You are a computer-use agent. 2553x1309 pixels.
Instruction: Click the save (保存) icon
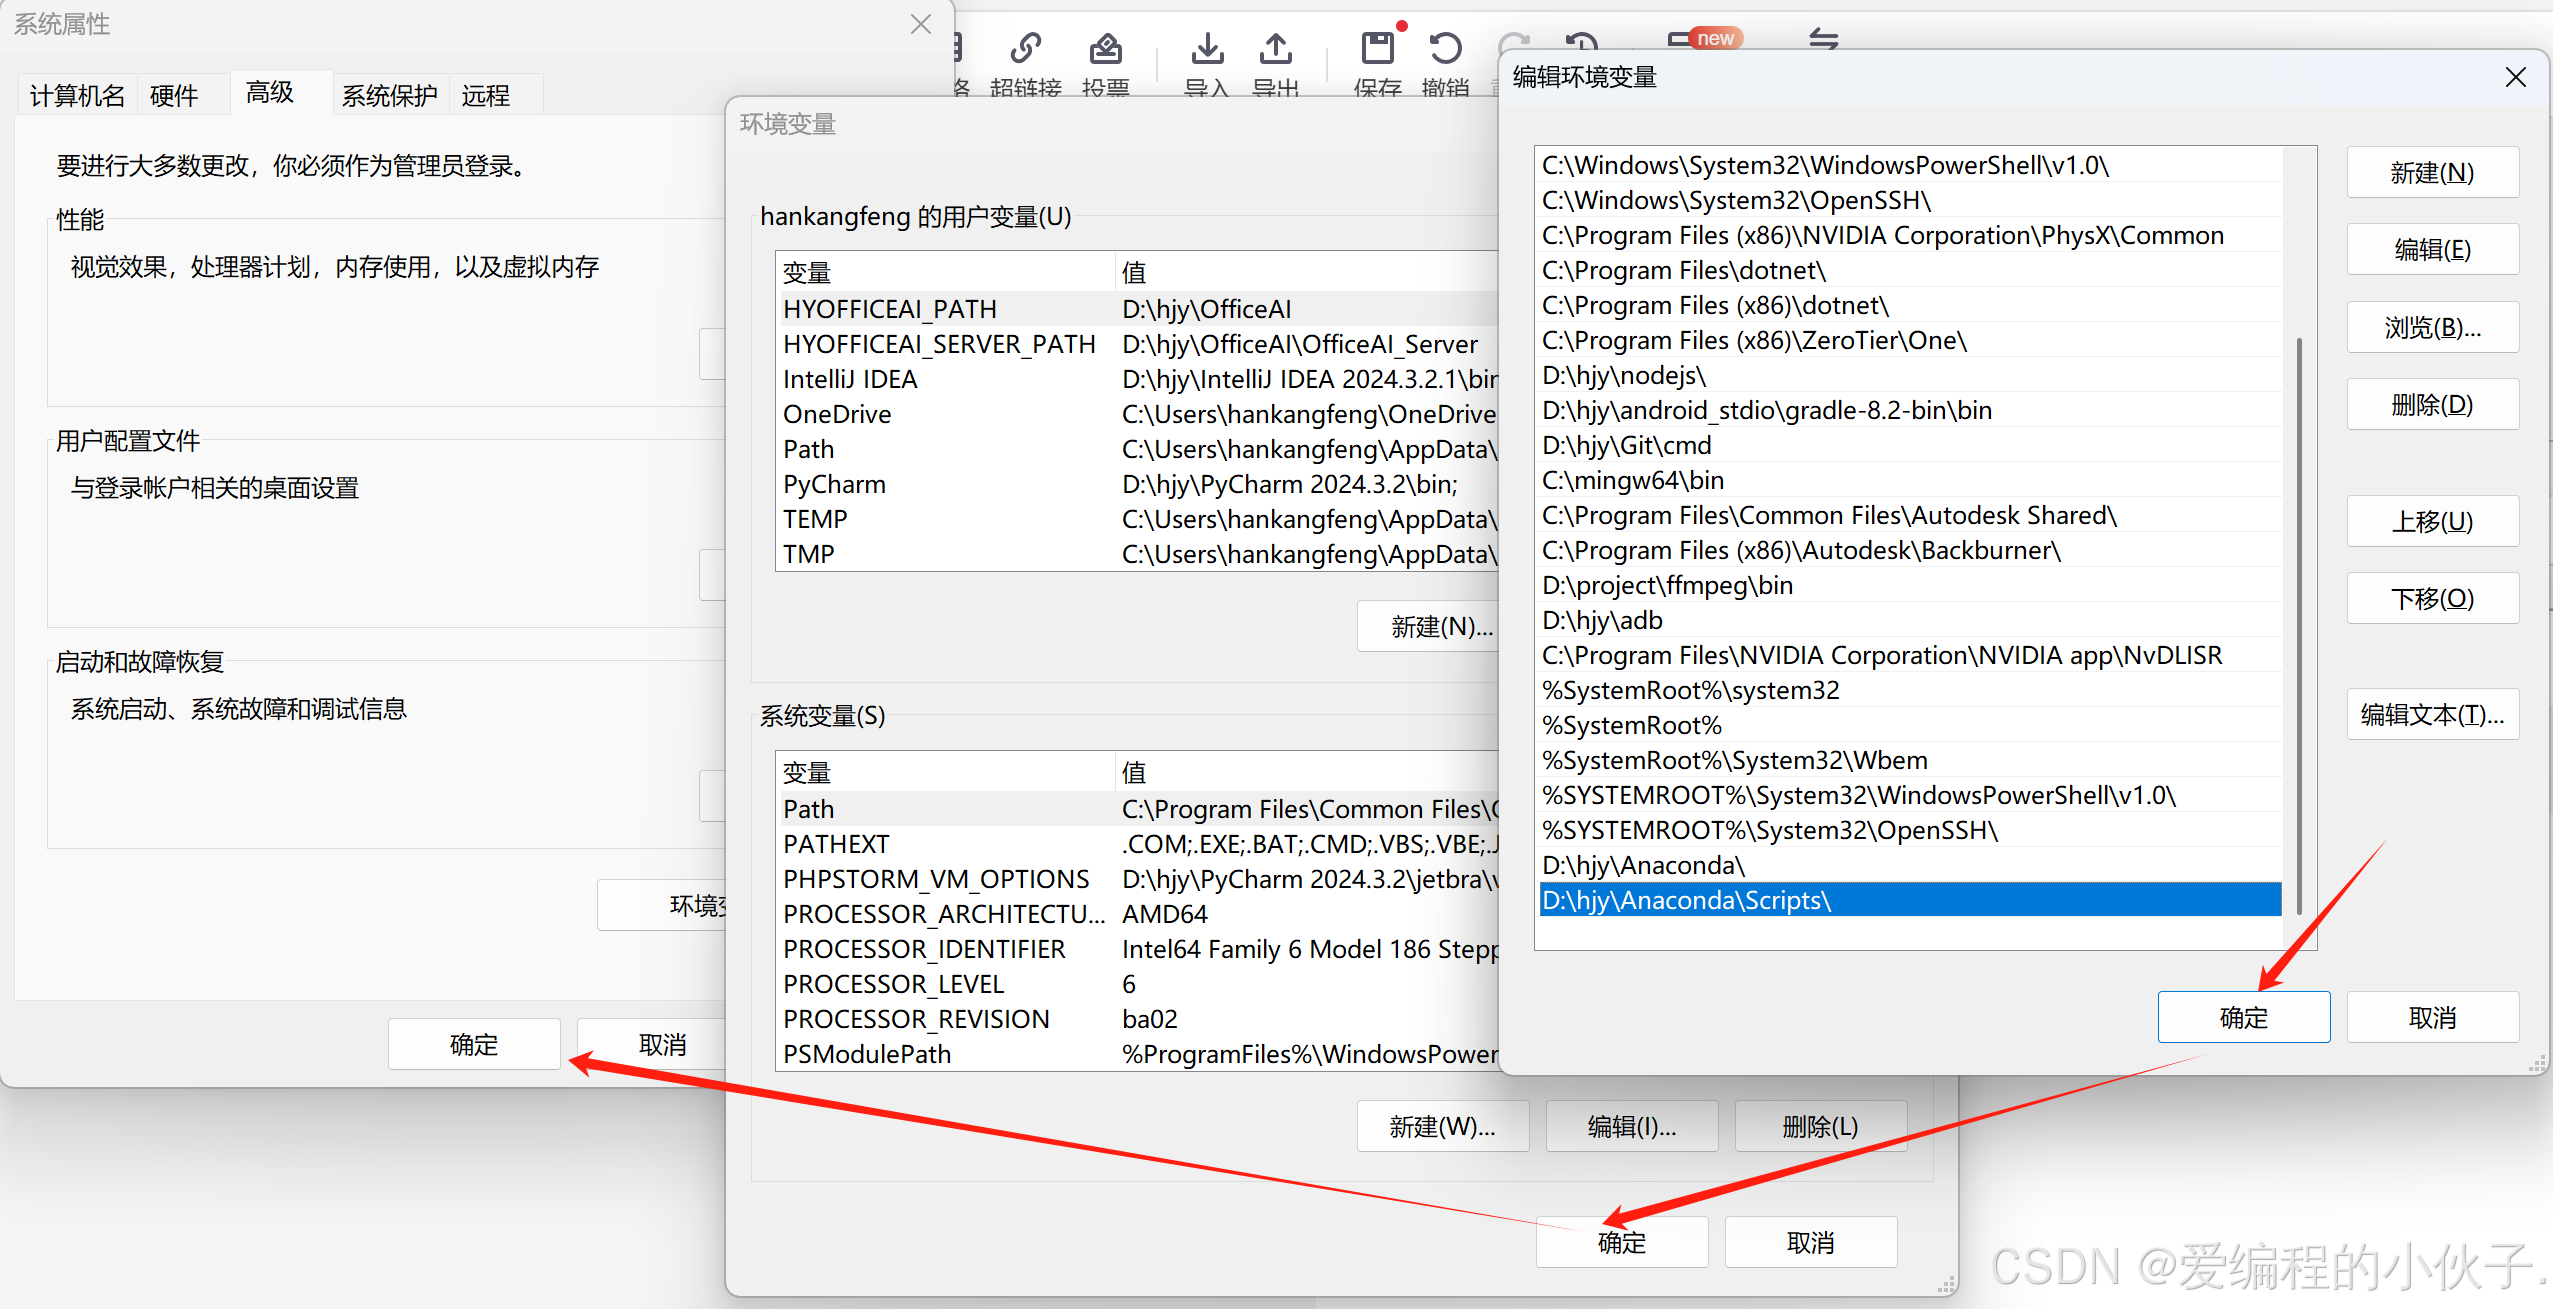tap(1377, 48)
